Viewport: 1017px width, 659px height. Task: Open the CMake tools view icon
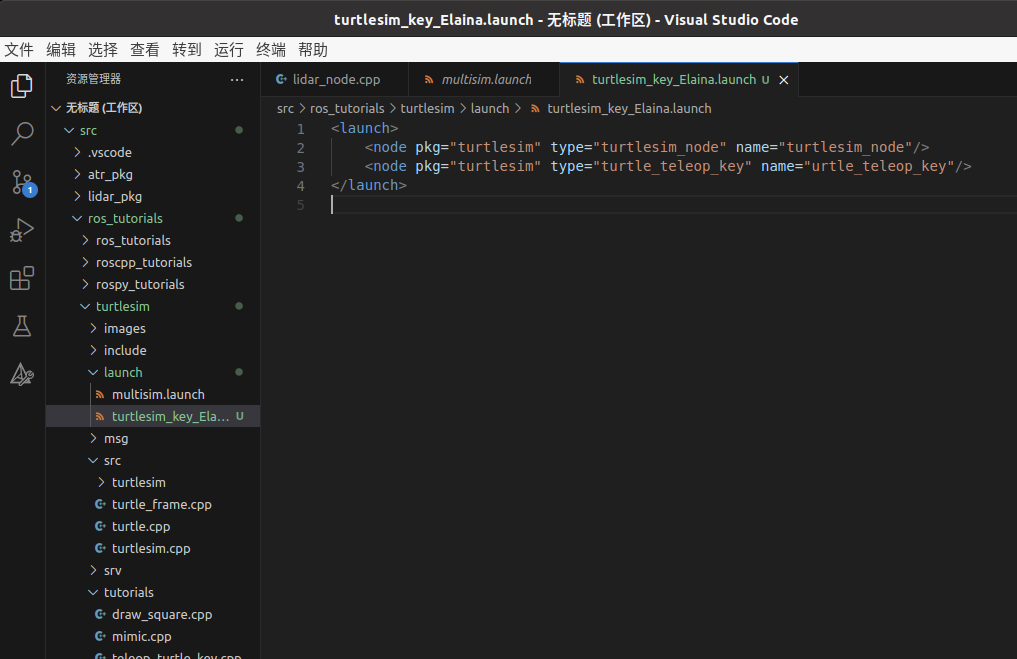tap(22, 374)
